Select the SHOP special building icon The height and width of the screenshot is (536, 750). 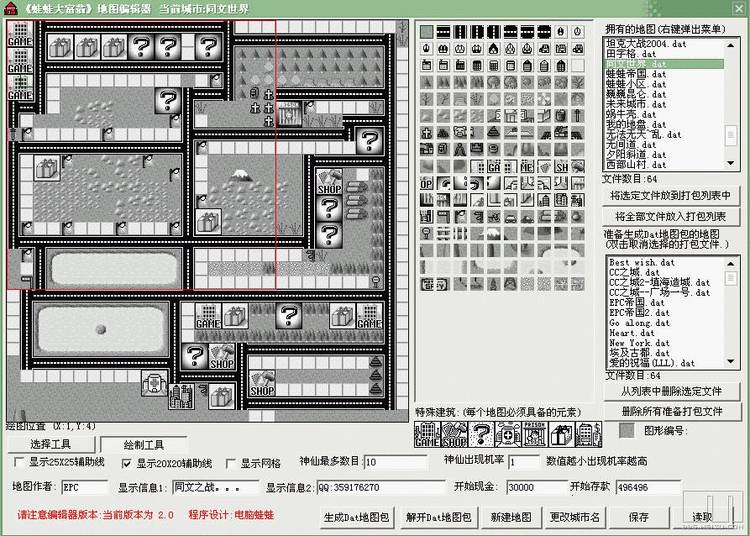[x=454, y=435]
